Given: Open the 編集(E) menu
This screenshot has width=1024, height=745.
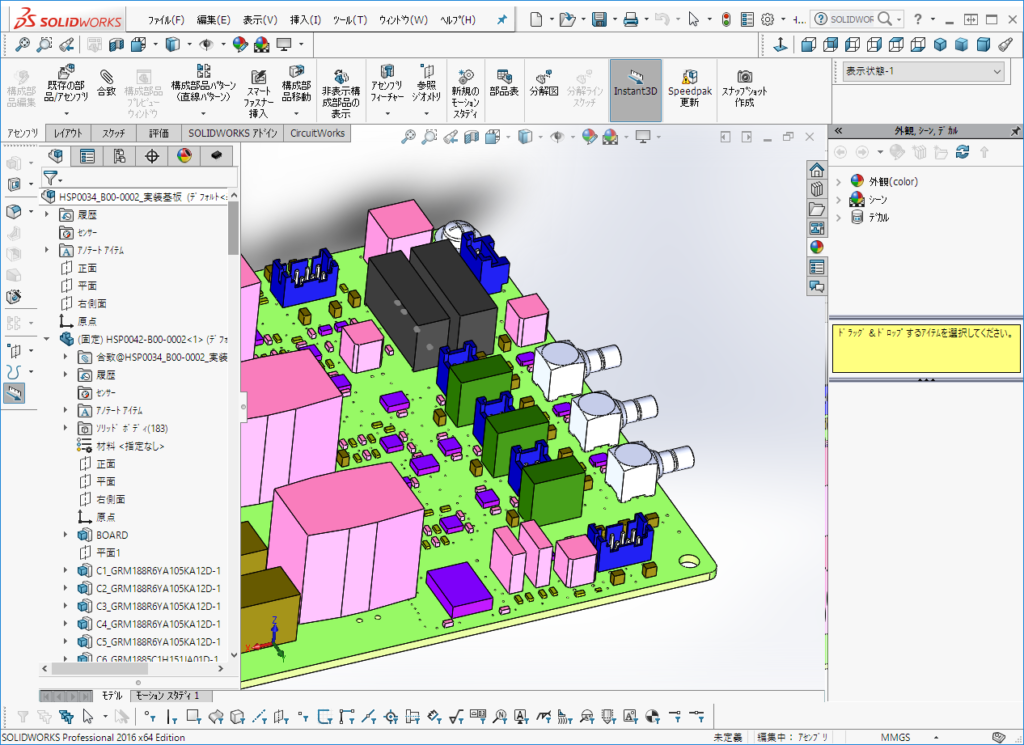Looking at the screenshot, I should coord(214,20).
